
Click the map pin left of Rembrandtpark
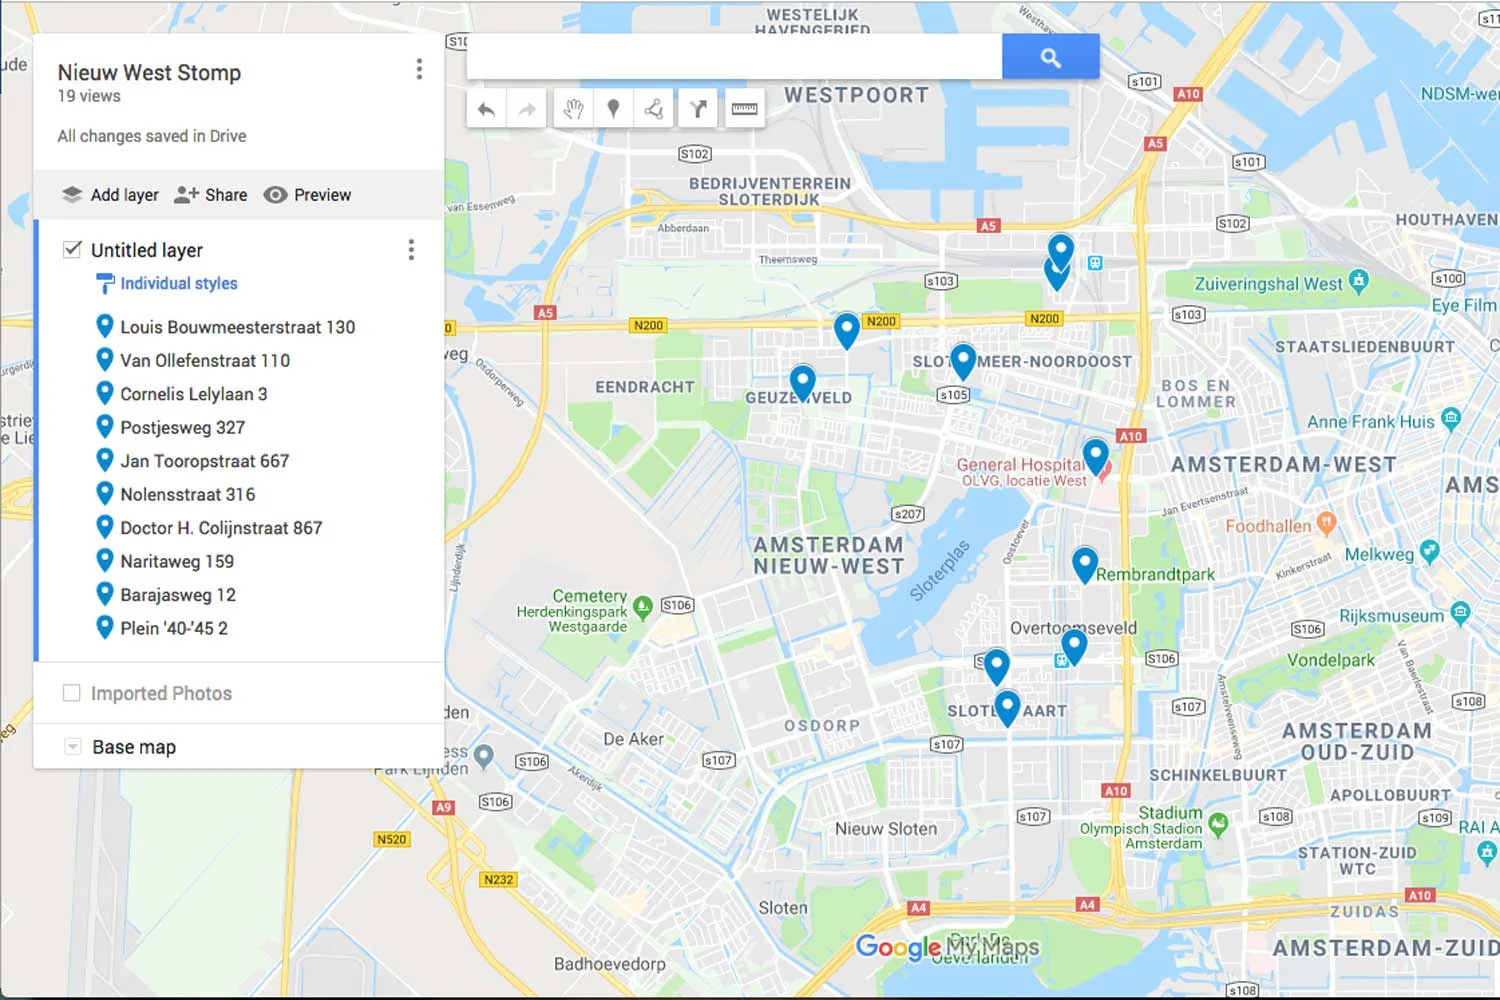1084,565
